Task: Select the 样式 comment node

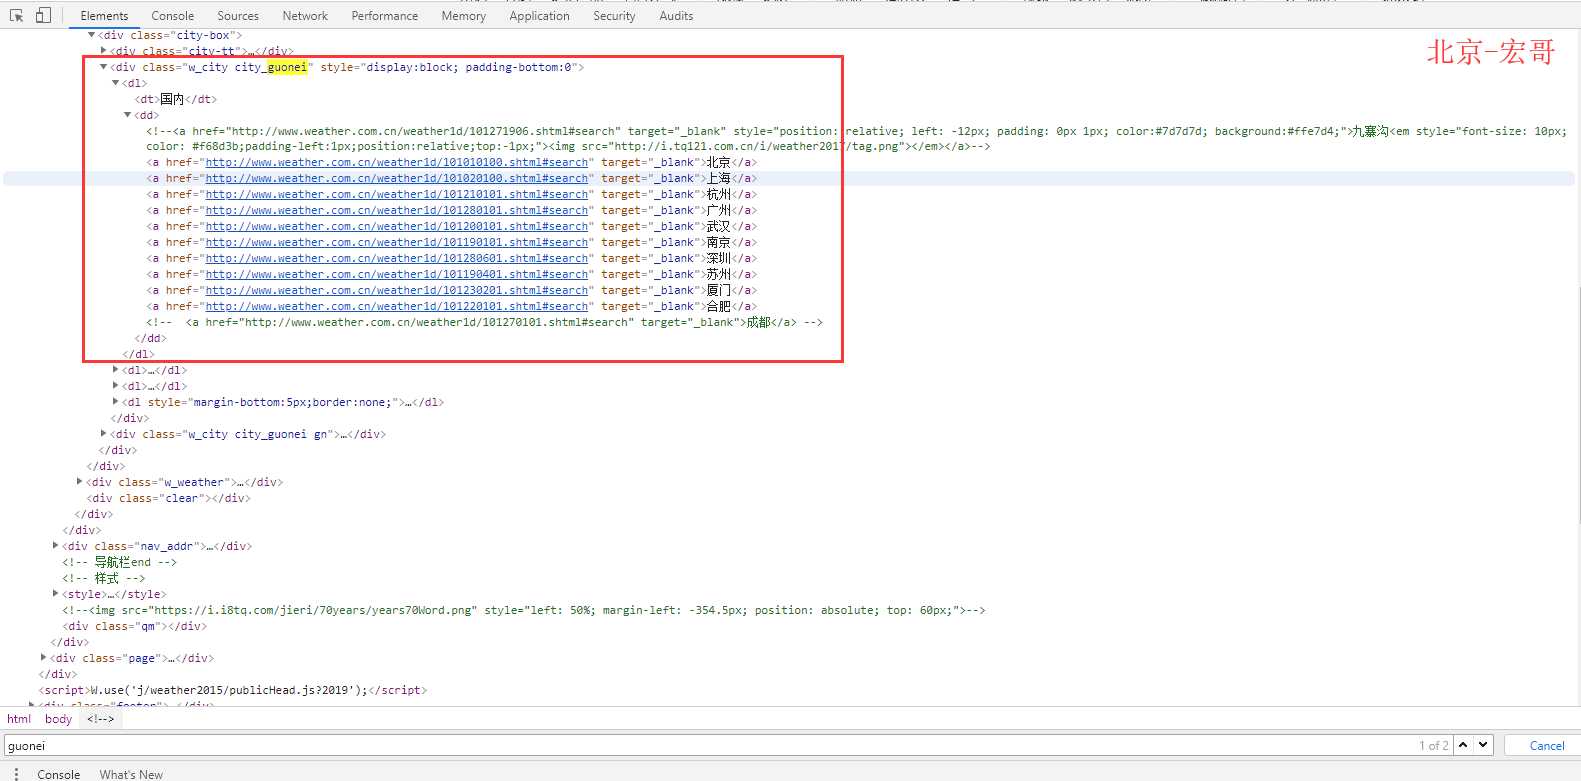Action: coord(104,578)
